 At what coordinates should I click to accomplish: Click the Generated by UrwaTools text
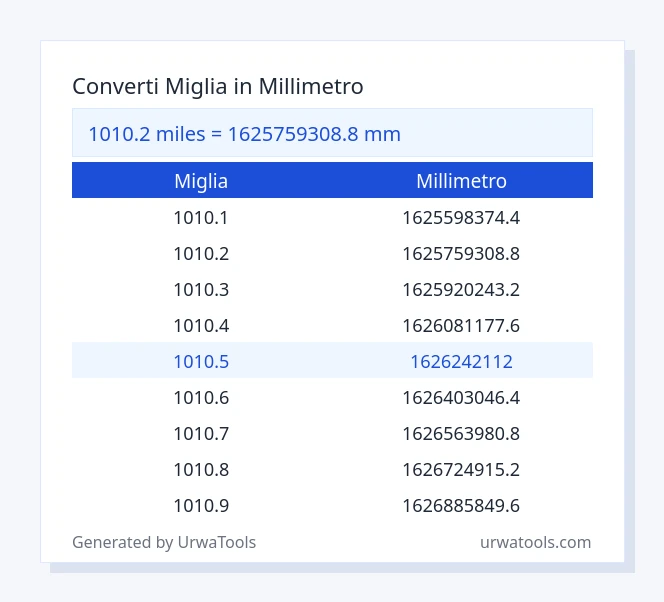pyautogui.click(x=164, y=543)
